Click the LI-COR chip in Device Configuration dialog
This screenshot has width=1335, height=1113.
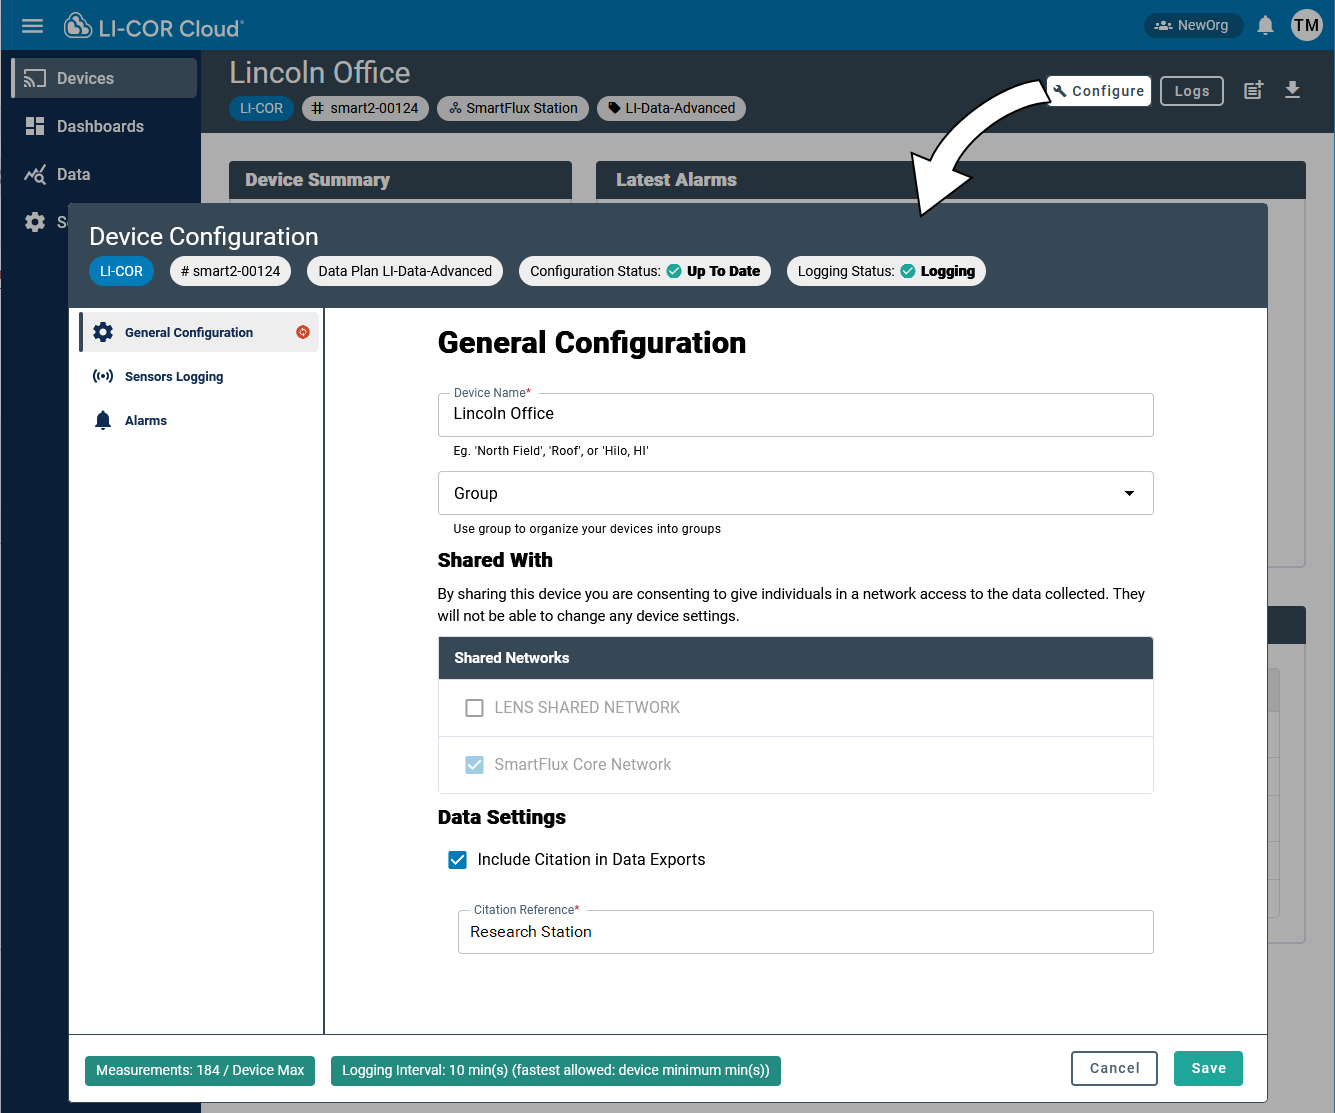click(x=121, y=271)
